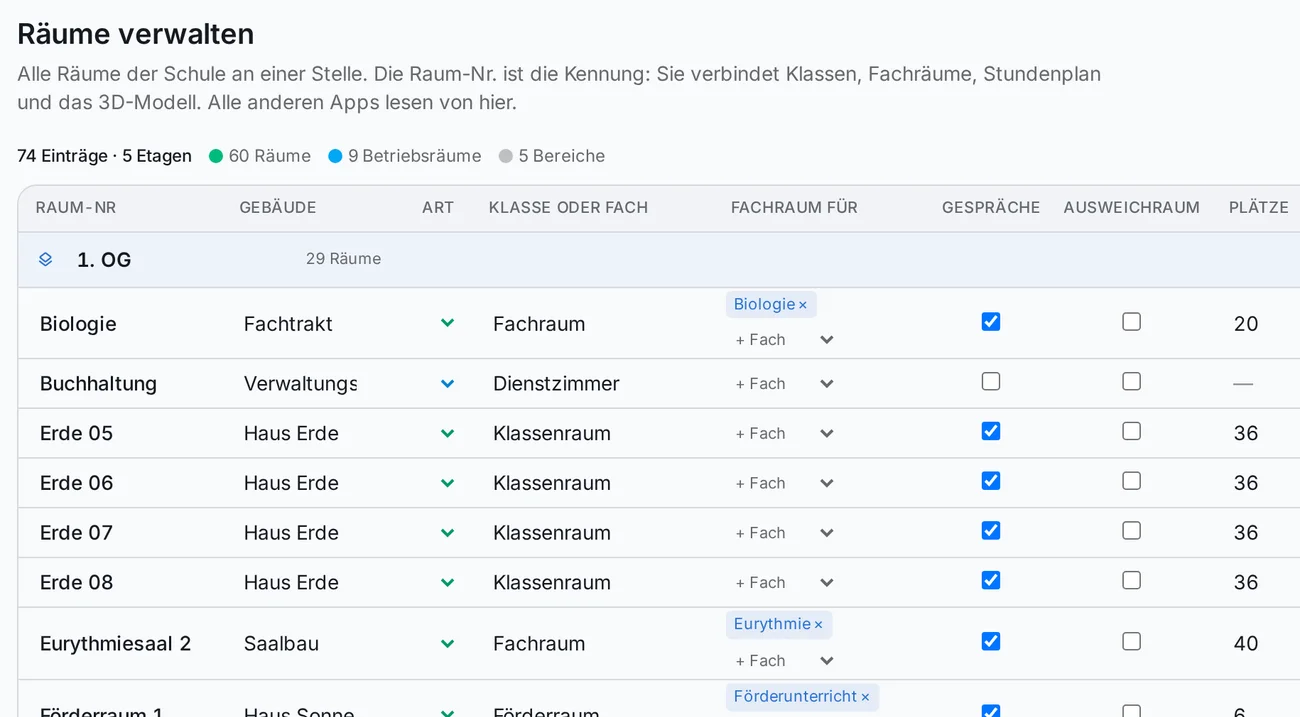Select the Erde 06 room name
The width and height of the screenshot is (1300, 717).
point(76,484)
